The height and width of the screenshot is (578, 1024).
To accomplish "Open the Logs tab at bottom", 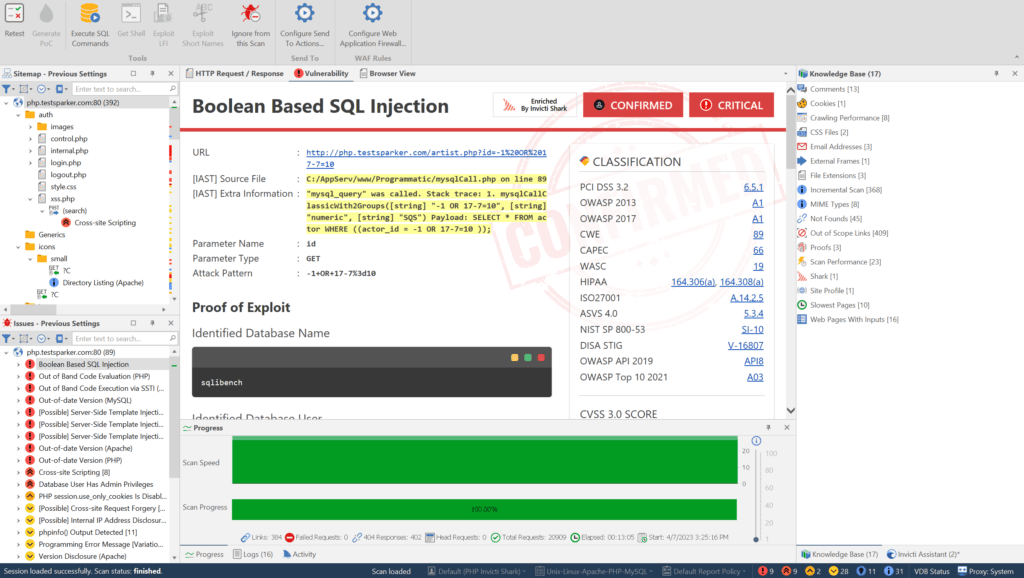I will 252,553.
